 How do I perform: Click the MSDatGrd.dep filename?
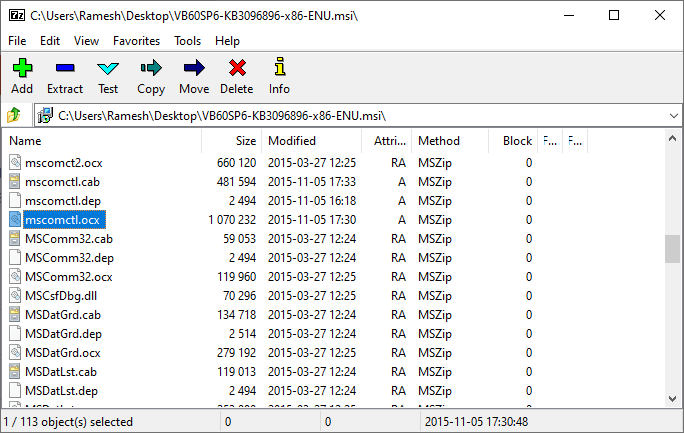[x=64, y=334]
